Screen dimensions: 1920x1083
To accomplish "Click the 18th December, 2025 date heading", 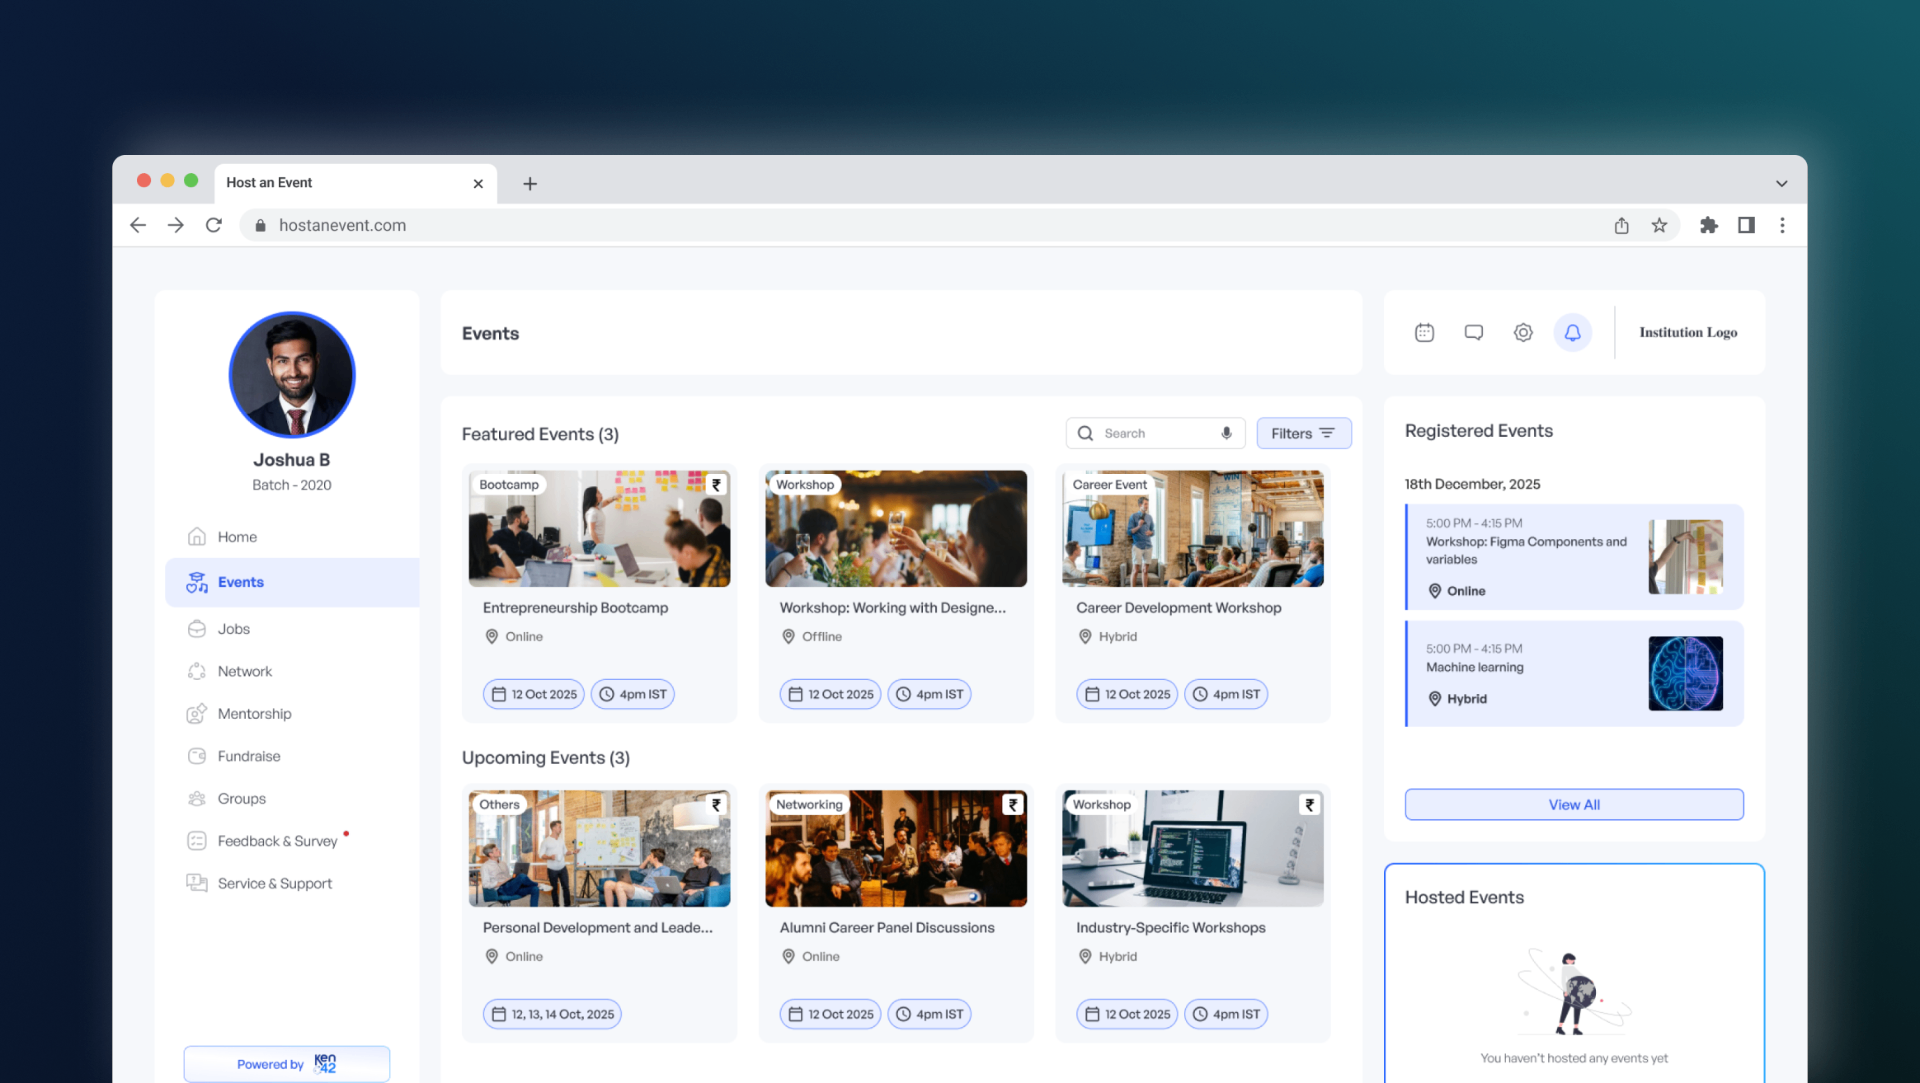I will tap(1472, 484).
